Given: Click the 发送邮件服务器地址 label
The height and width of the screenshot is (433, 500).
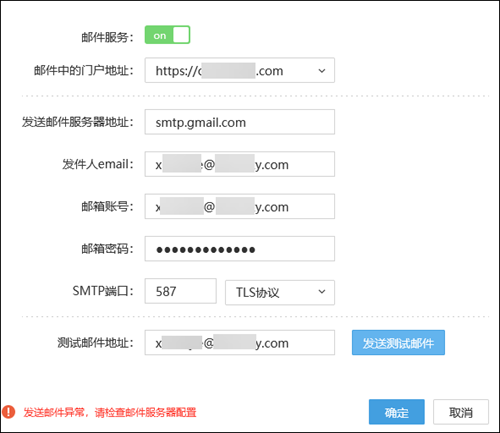Looking at the screenshot, I should pos(78,122).
